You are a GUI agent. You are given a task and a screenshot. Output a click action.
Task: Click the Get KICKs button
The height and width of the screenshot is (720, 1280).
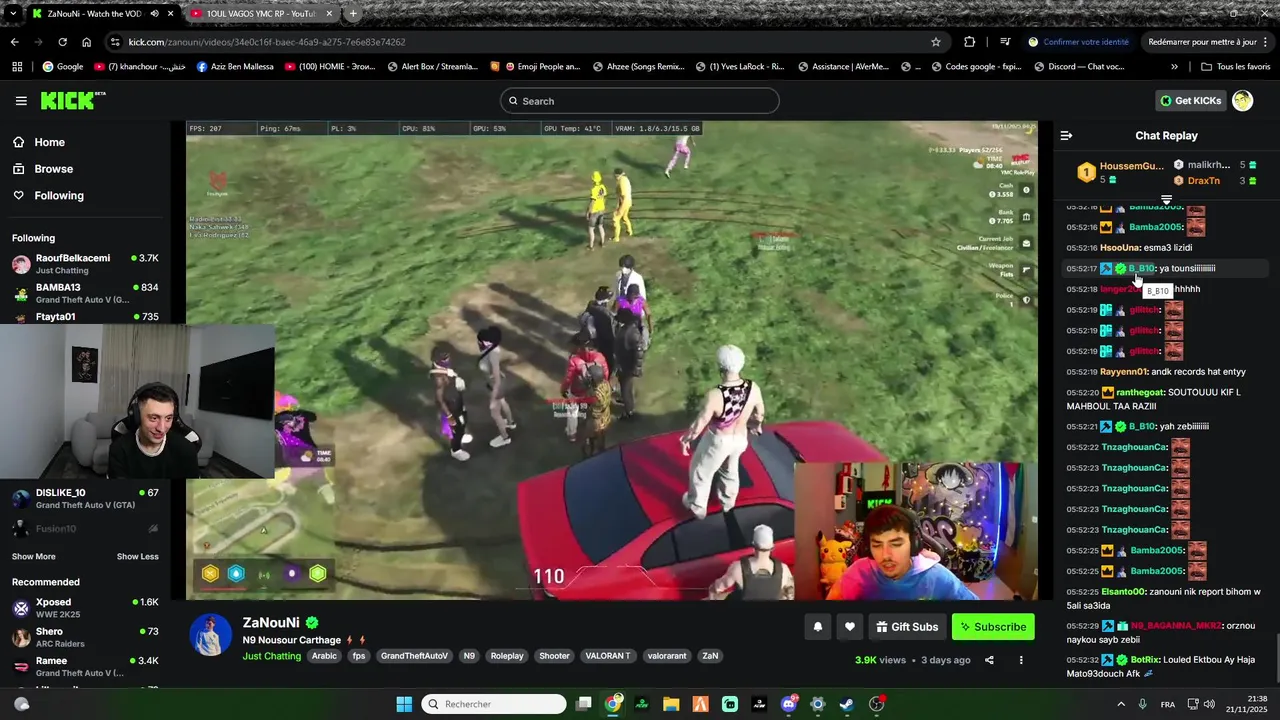(x=1190, y=100)
